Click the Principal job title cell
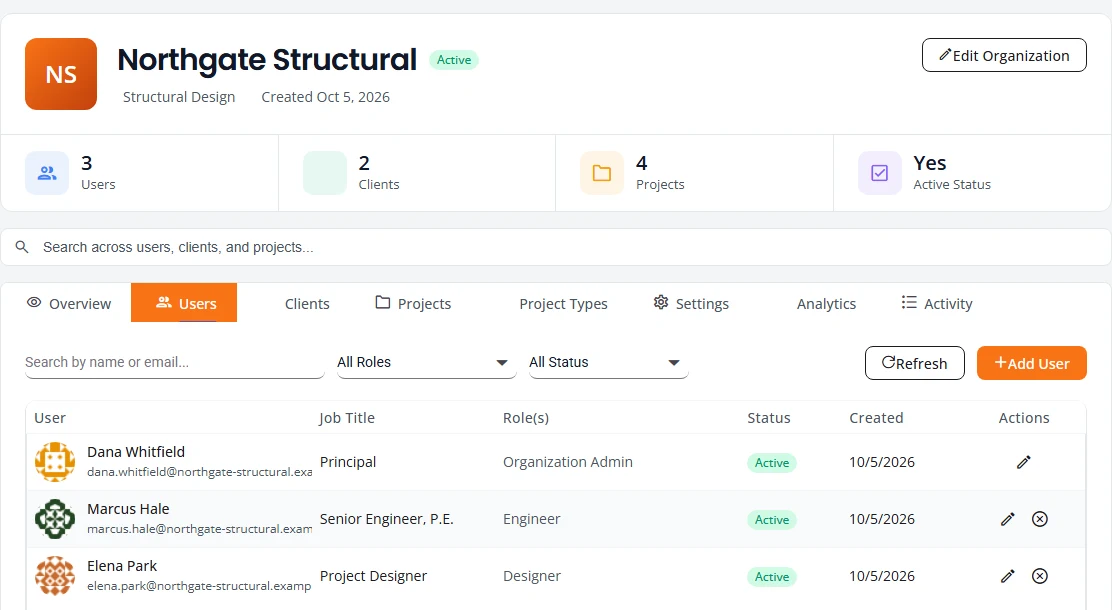 pos(348,462)
